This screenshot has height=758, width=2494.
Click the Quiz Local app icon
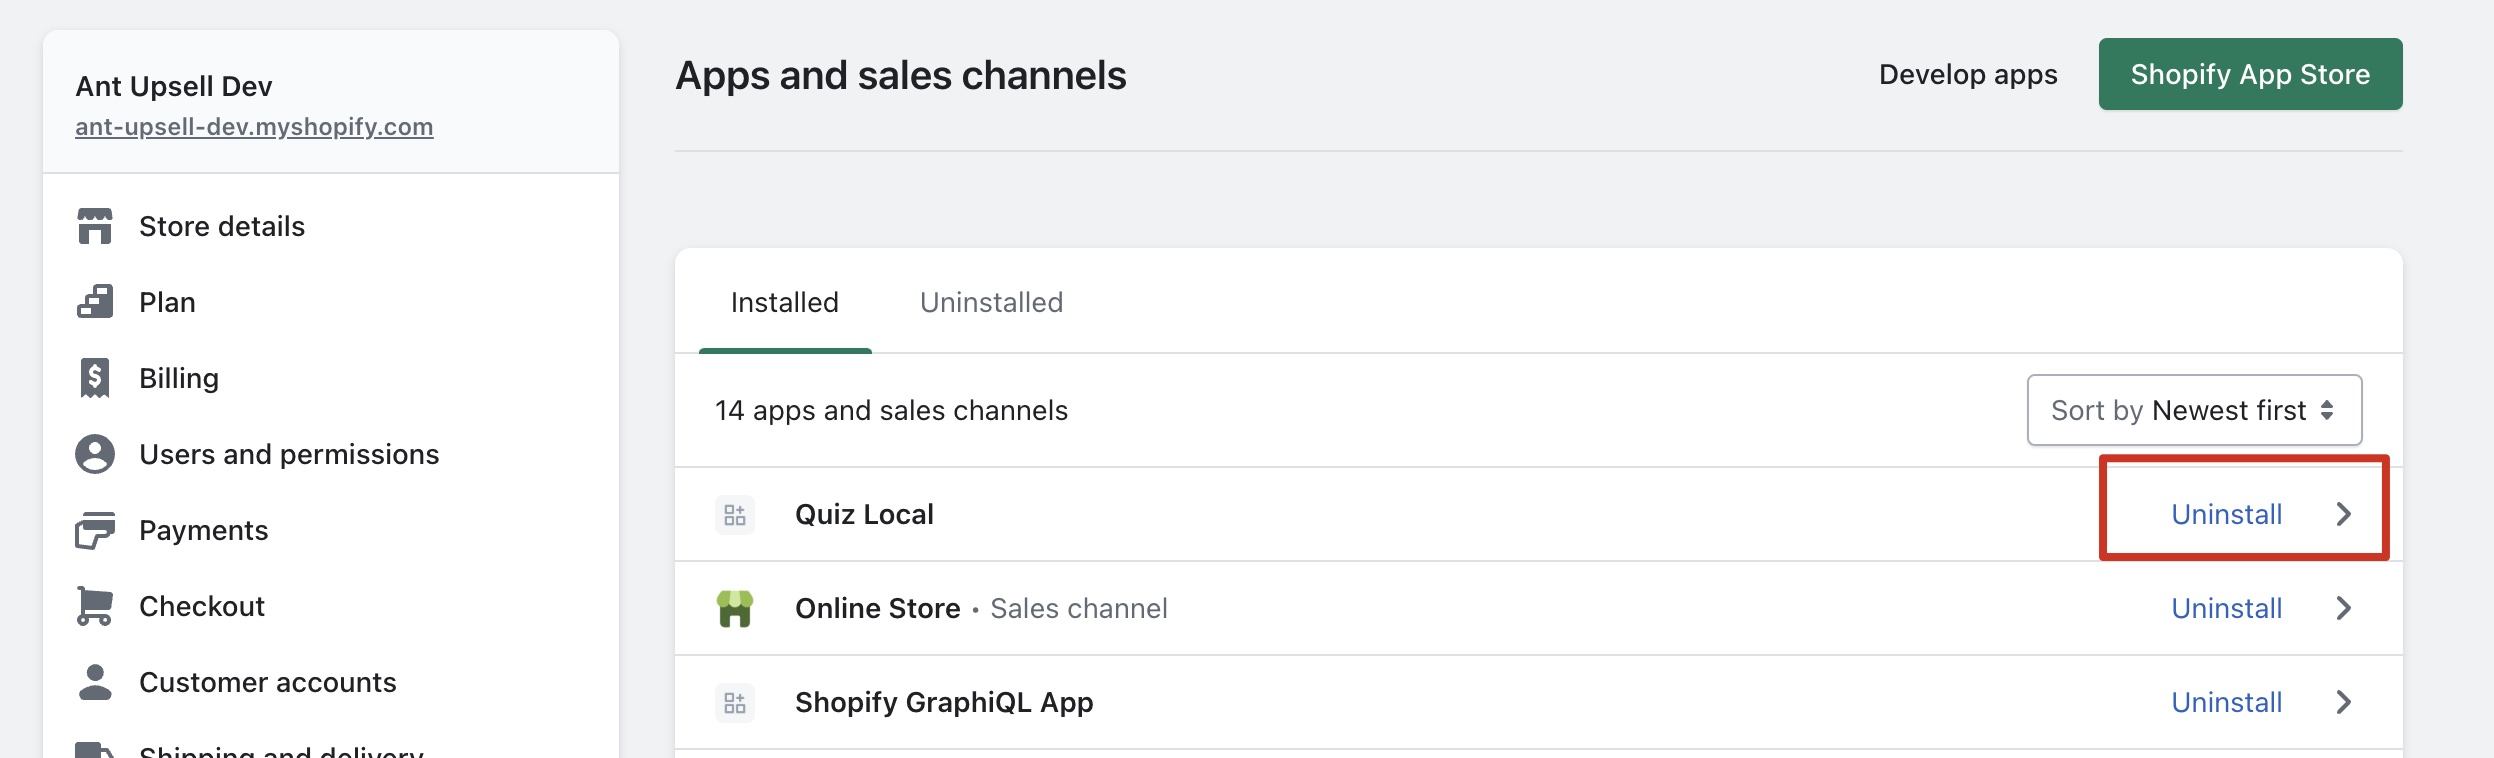point(735,515)
